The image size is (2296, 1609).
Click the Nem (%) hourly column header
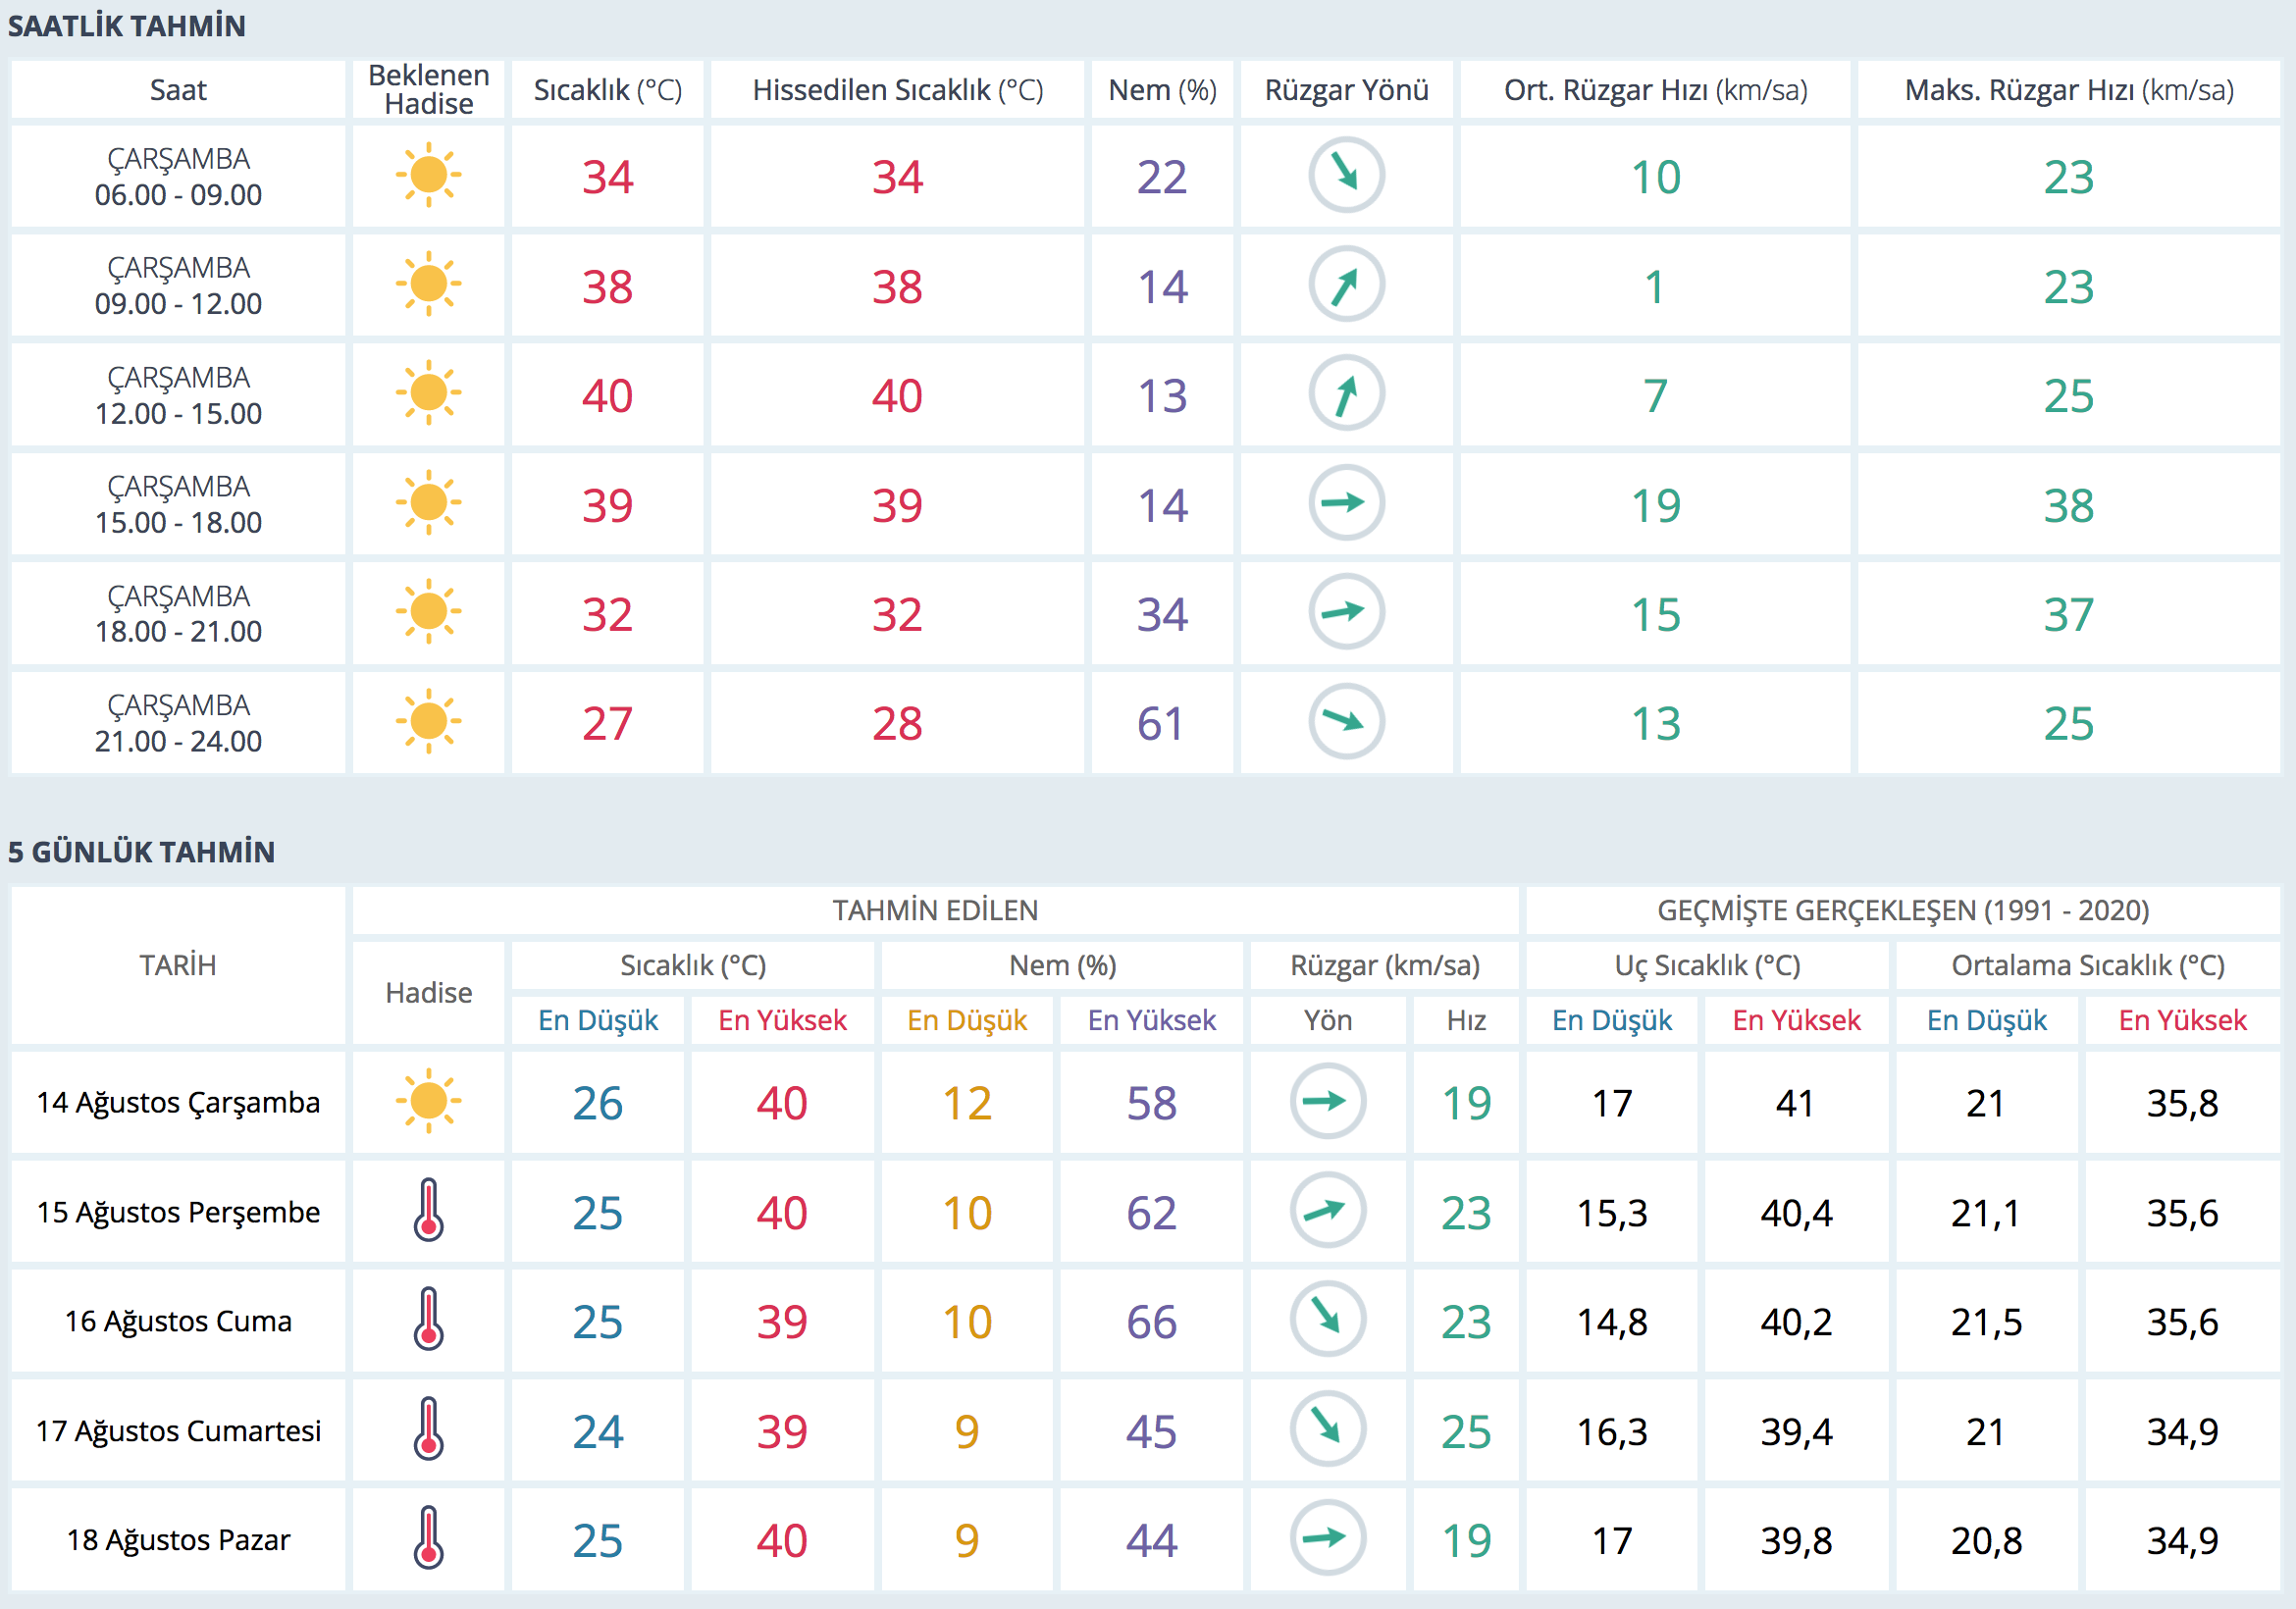pyautogui.click(x=1162, y=90)
